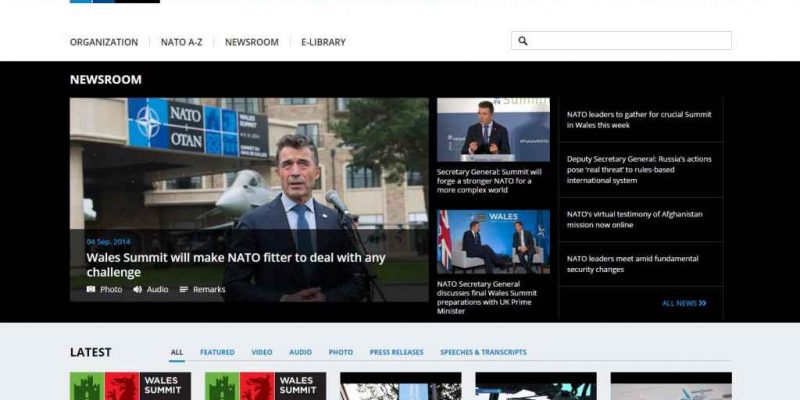Click the camera Photo icon
The height and width of the screenshot is (400, 800).
pyautogui.click(x=91, y=289)
